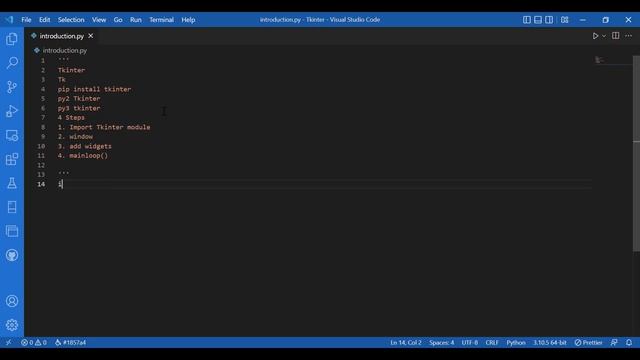This screenshot has width=640, height=360.
Task: Click the editor vertical scrollbar
Action: (x=636, y=154)
